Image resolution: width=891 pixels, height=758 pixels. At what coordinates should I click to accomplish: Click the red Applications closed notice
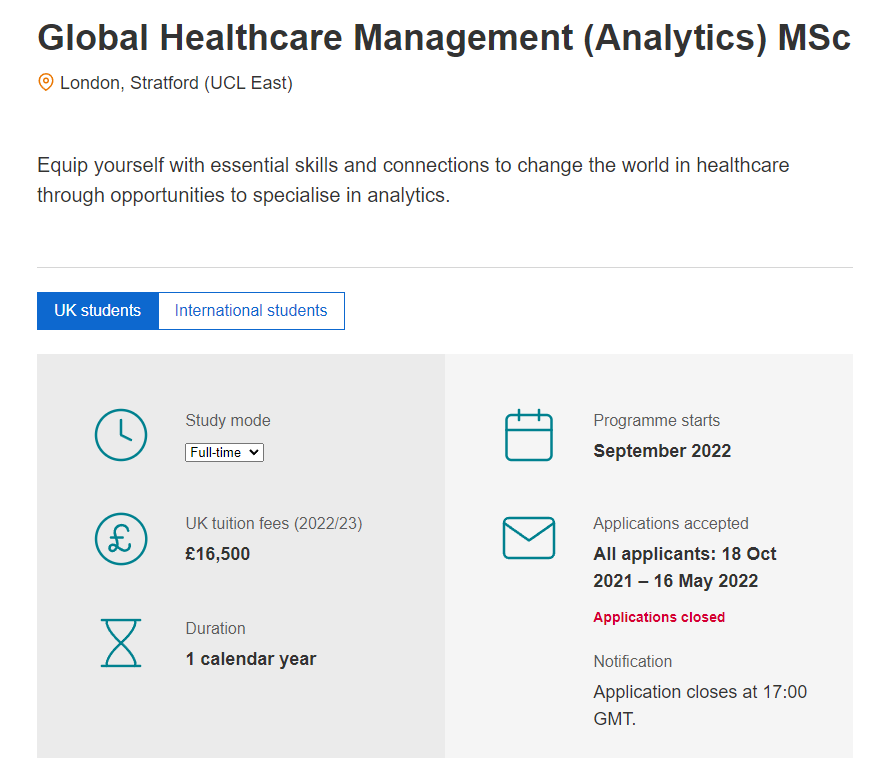click(x=659, y=617)
